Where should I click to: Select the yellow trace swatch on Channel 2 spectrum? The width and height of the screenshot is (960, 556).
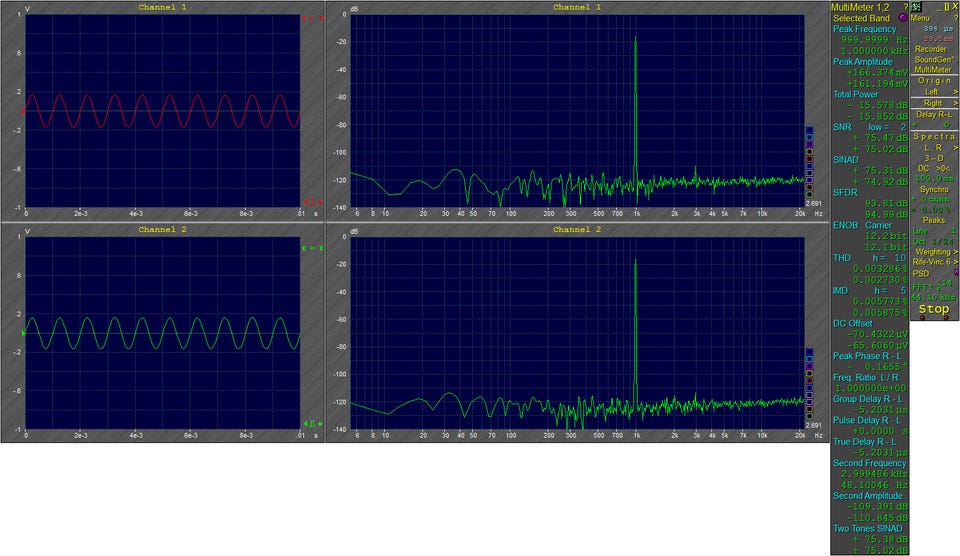[x=809, y=374]
